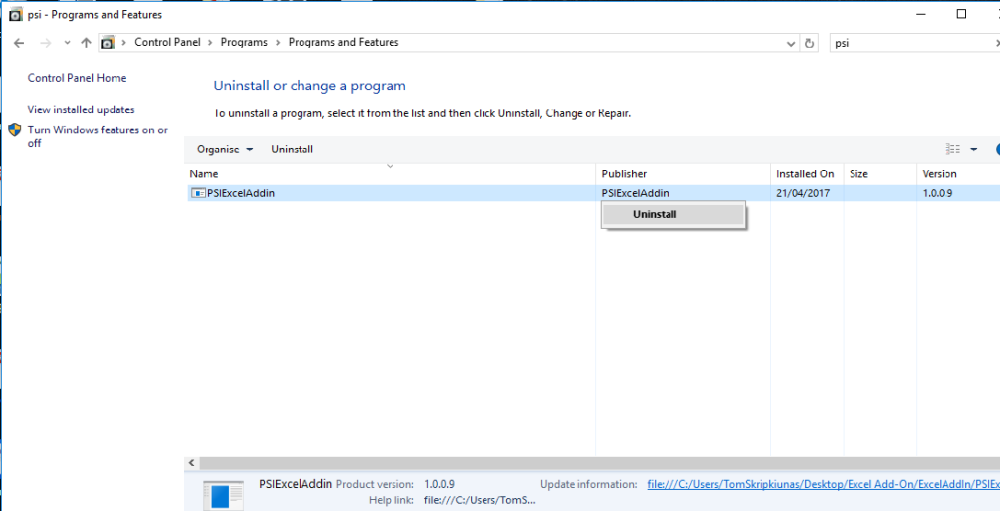Open View installed updates link
This screenshot has height=511, width=1000.
[x=81, y=110]
